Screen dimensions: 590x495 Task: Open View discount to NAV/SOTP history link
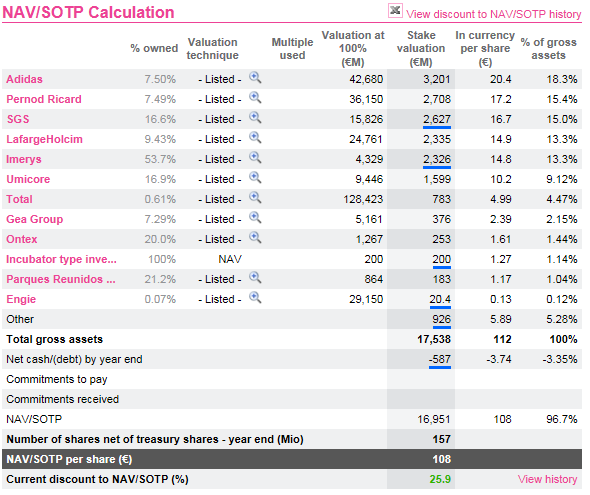pyautogui.click(x=494, y=14)
